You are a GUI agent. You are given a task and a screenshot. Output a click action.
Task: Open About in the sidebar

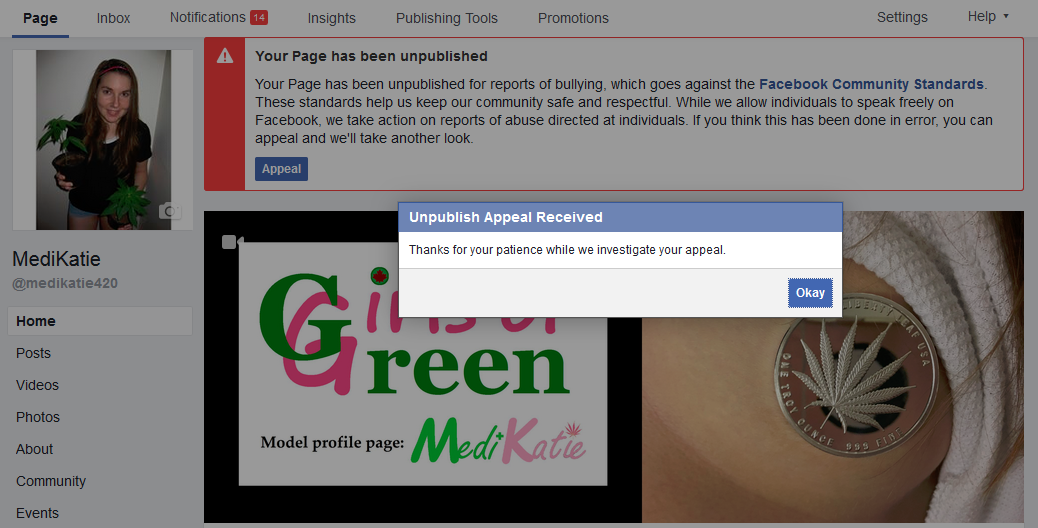pos(34,449)
